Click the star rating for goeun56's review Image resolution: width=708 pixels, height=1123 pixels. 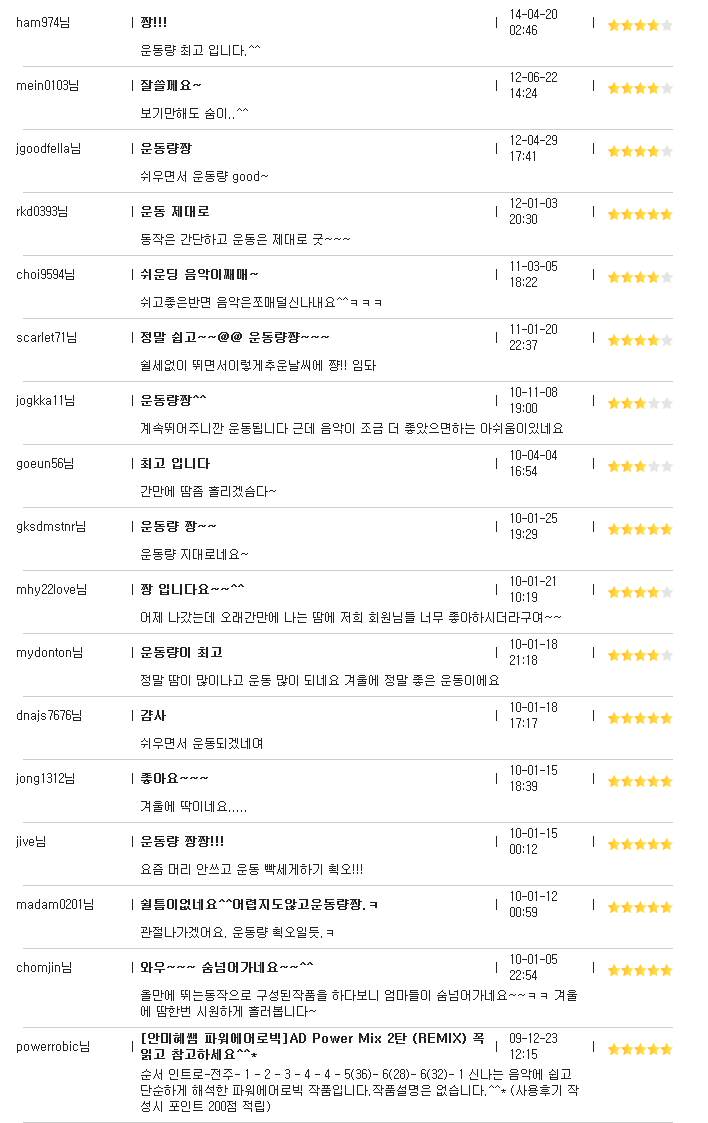[x=640, y=466]
